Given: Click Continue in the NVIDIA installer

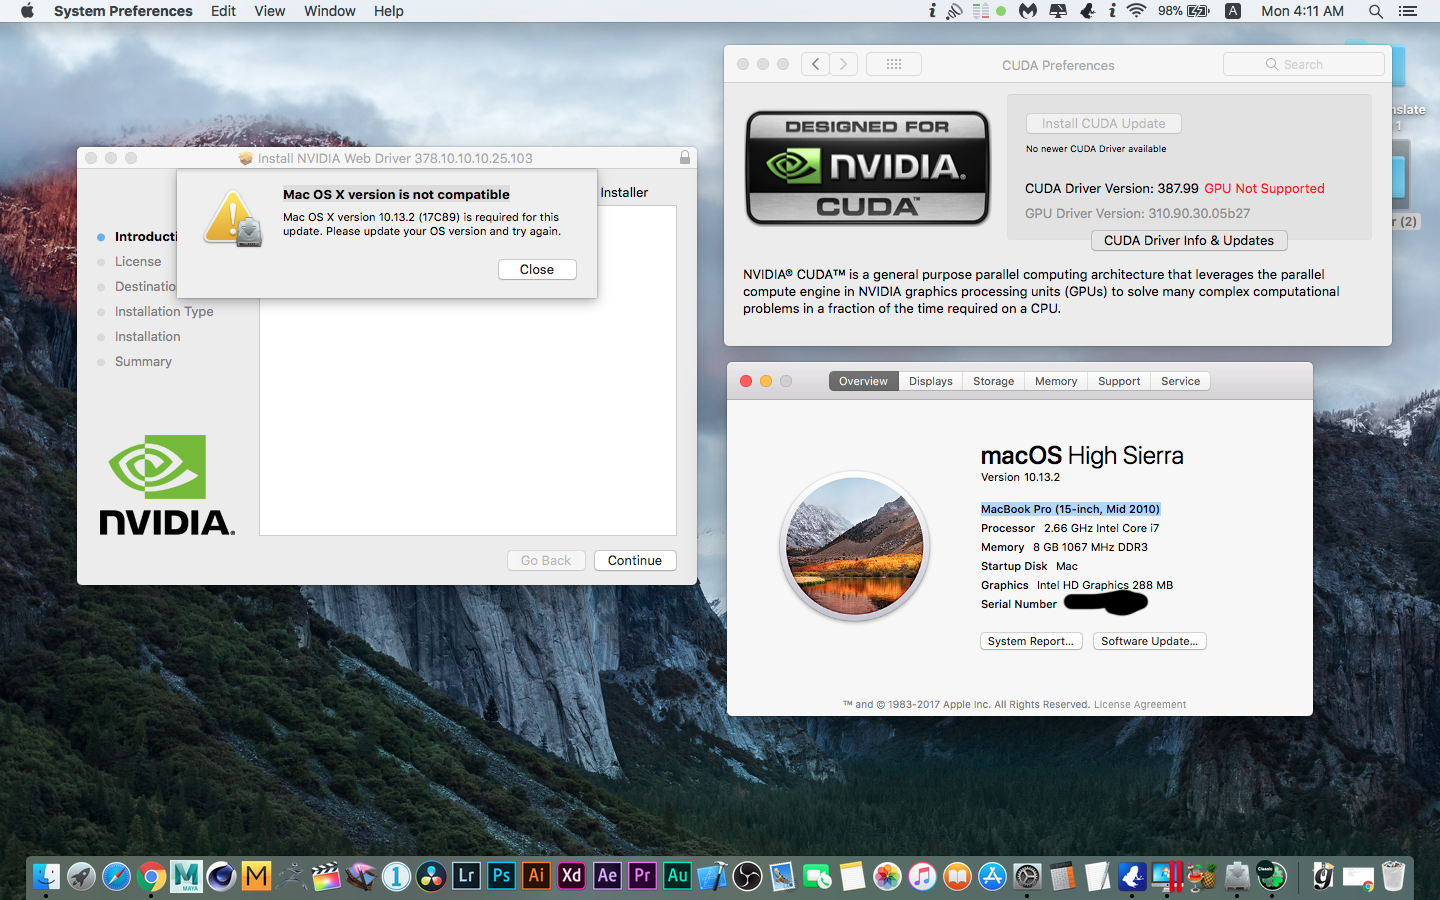Looking at the screenshot, I should coord(635,560).
